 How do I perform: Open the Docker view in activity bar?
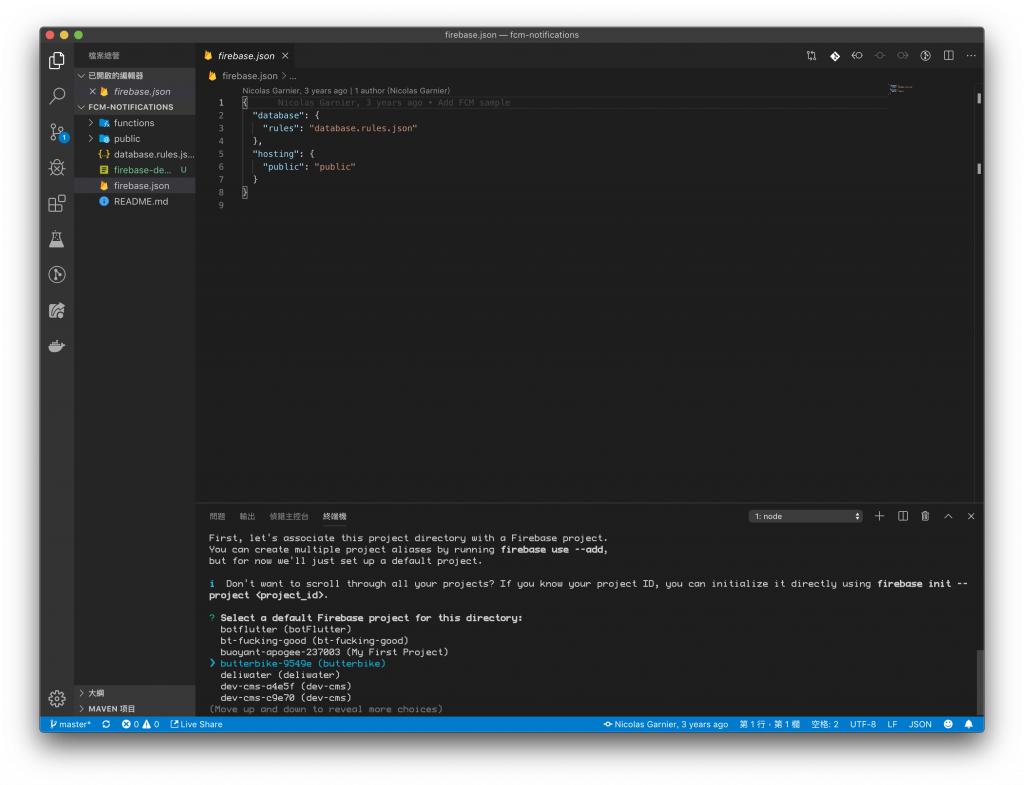(x=57, y=346)
